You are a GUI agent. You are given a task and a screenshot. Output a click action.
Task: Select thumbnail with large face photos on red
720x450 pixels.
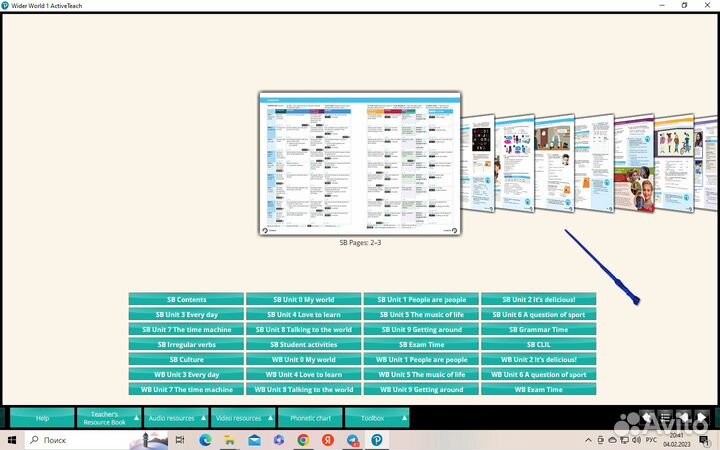tap(635, 163)
